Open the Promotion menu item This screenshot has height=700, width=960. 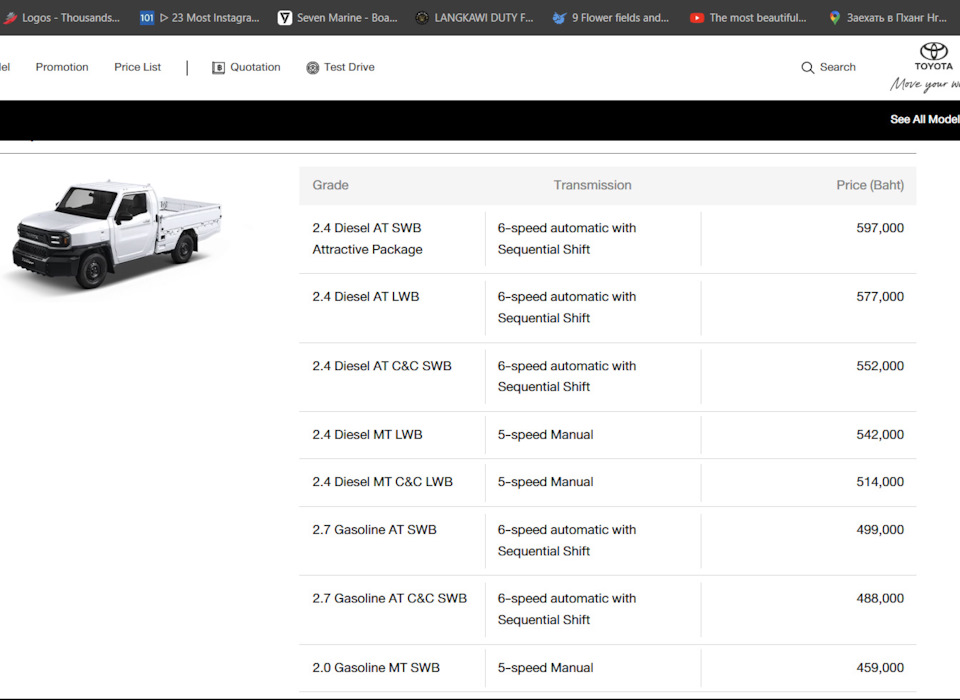click(x=62, y=67)
